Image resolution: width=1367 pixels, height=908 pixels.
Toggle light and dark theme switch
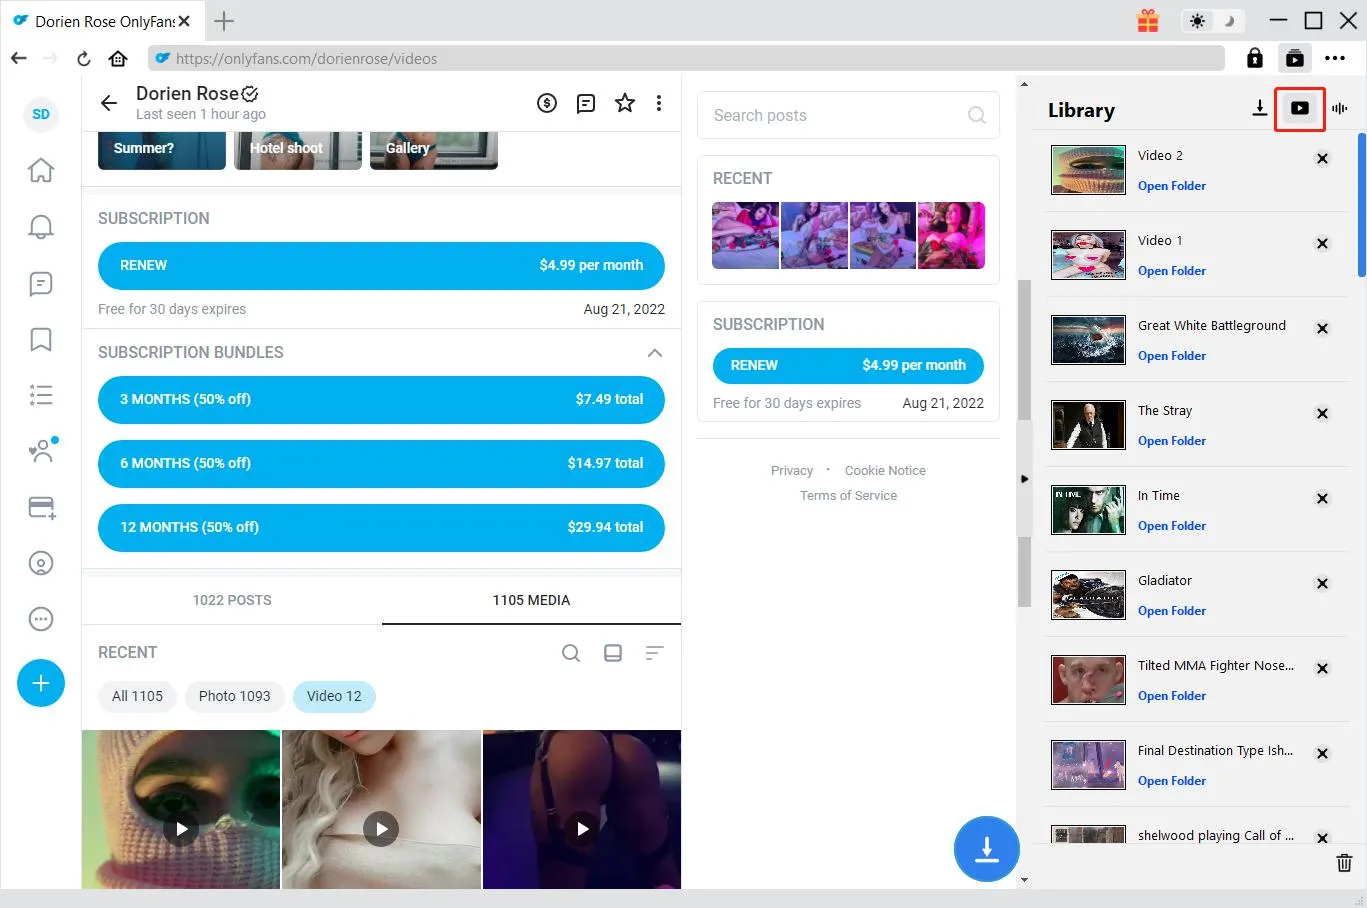pyautogui.click(x=1212, y=21)
